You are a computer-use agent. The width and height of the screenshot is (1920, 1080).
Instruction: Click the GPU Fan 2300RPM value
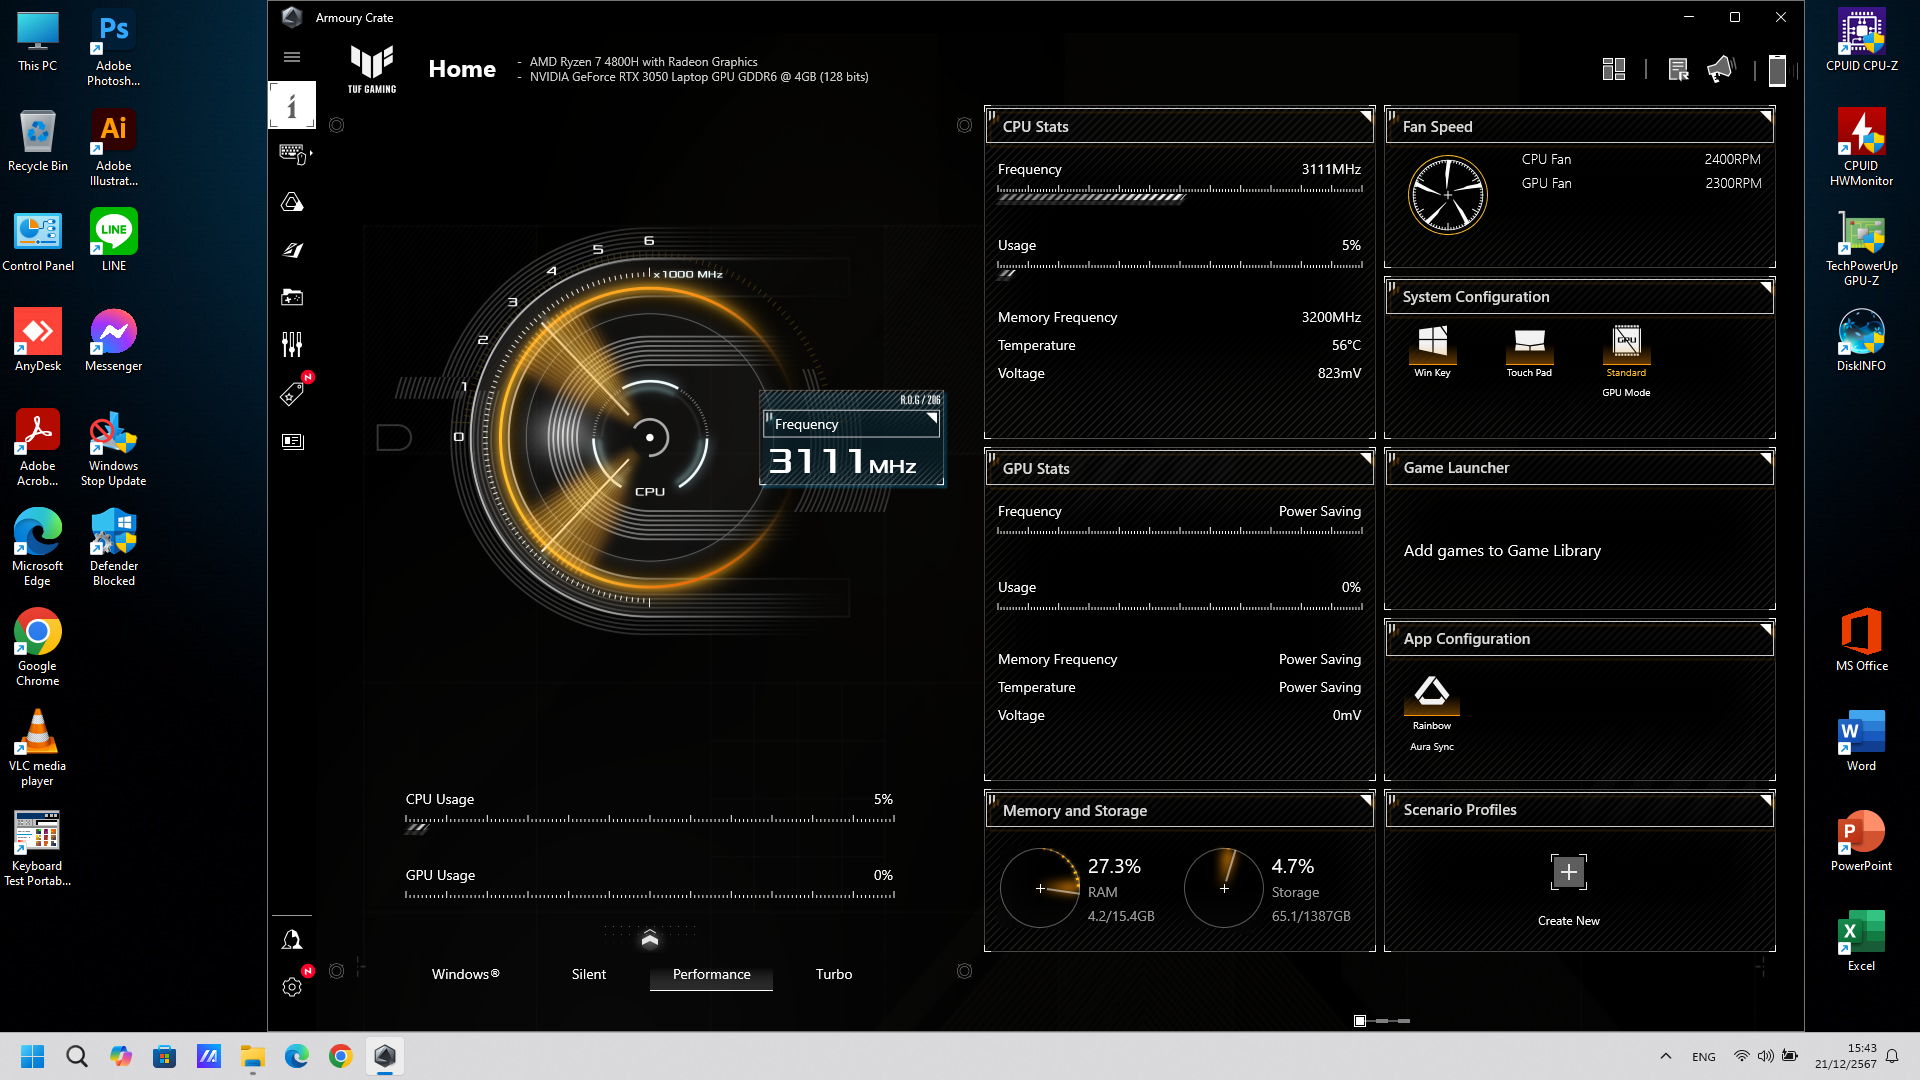coord(1732,183)
